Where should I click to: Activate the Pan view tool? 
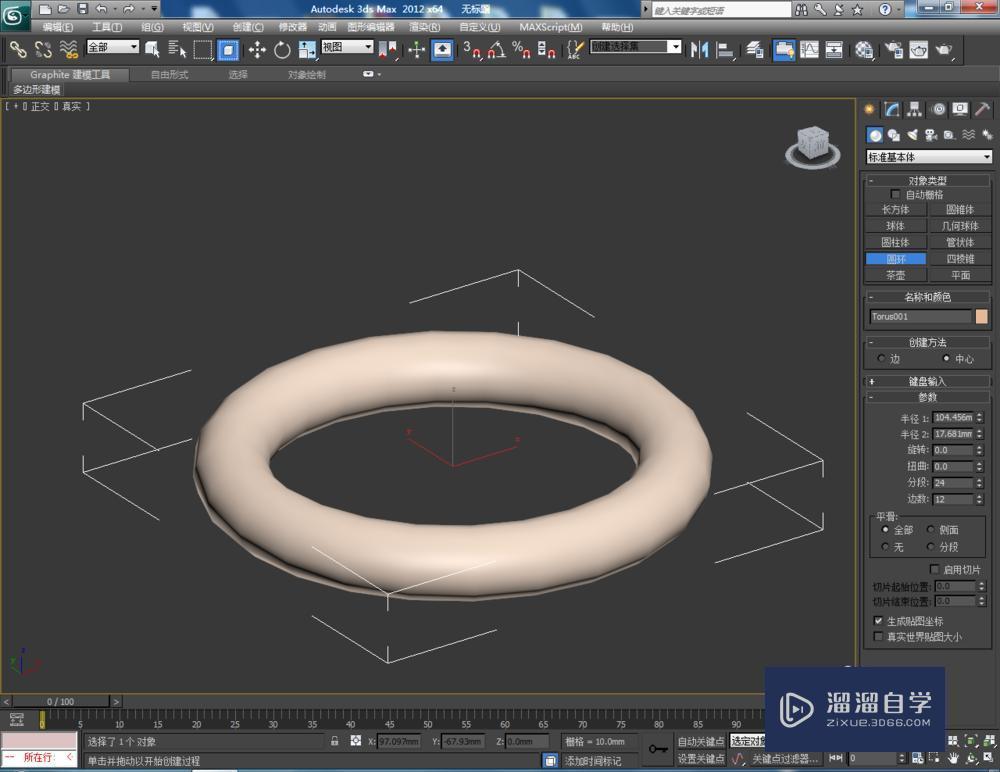(x=953, y=758)
